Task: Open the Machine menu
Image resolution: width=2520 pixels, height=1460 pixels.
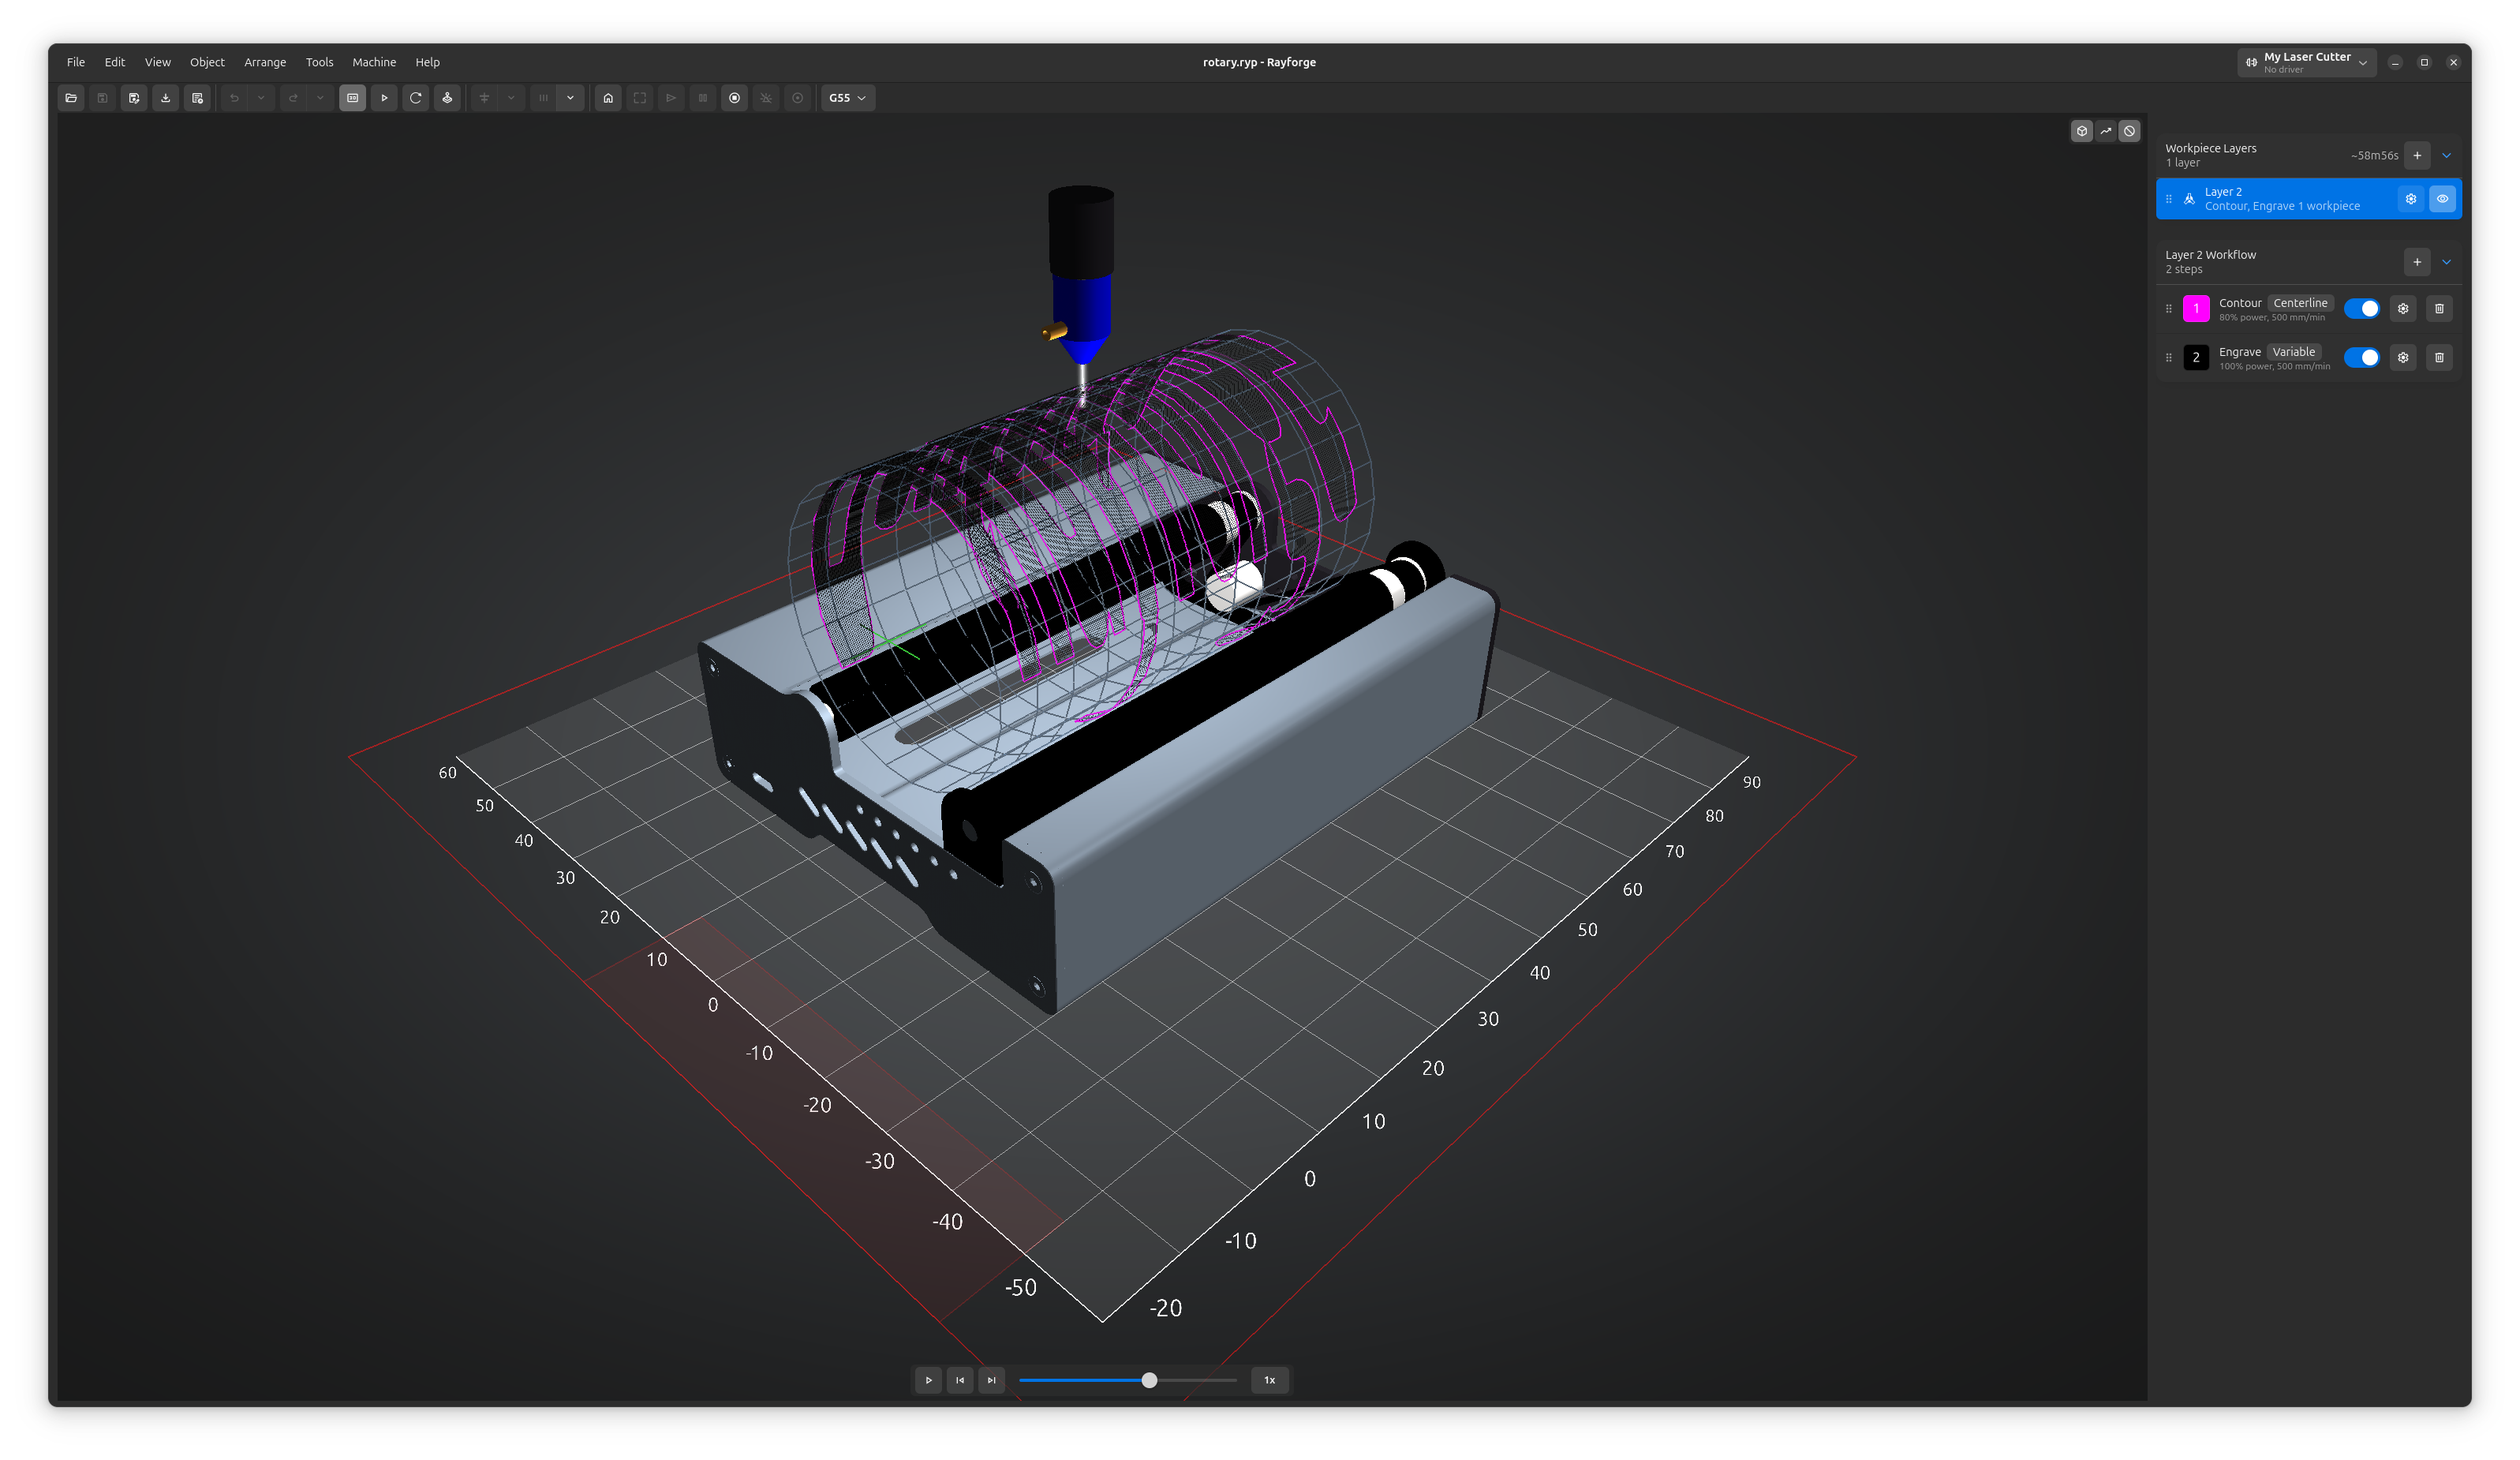Action: point(373,62)
